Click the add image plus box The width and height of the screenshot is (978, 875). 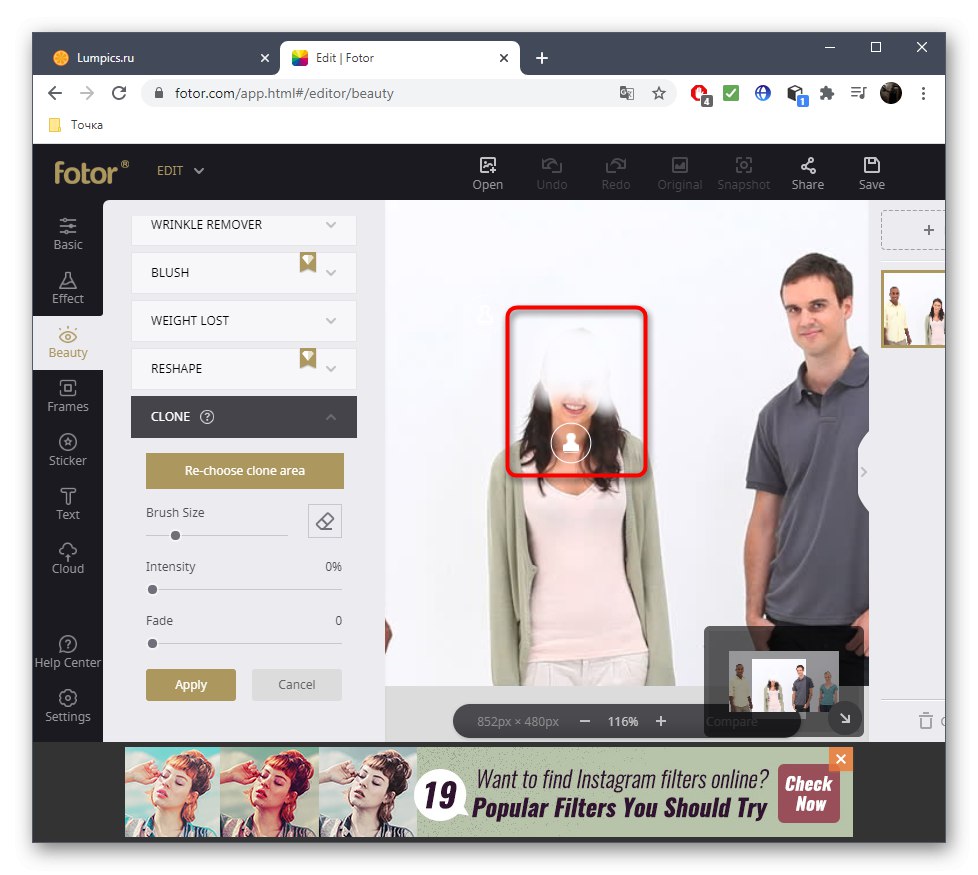tap(914, 230)
